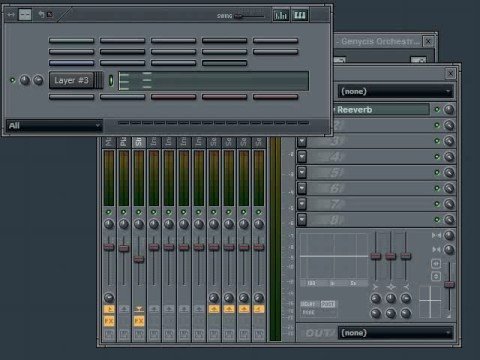Click the left EQ frequency knob
Image resolution: width=480 pixels, height=360 pixels.
376,298
